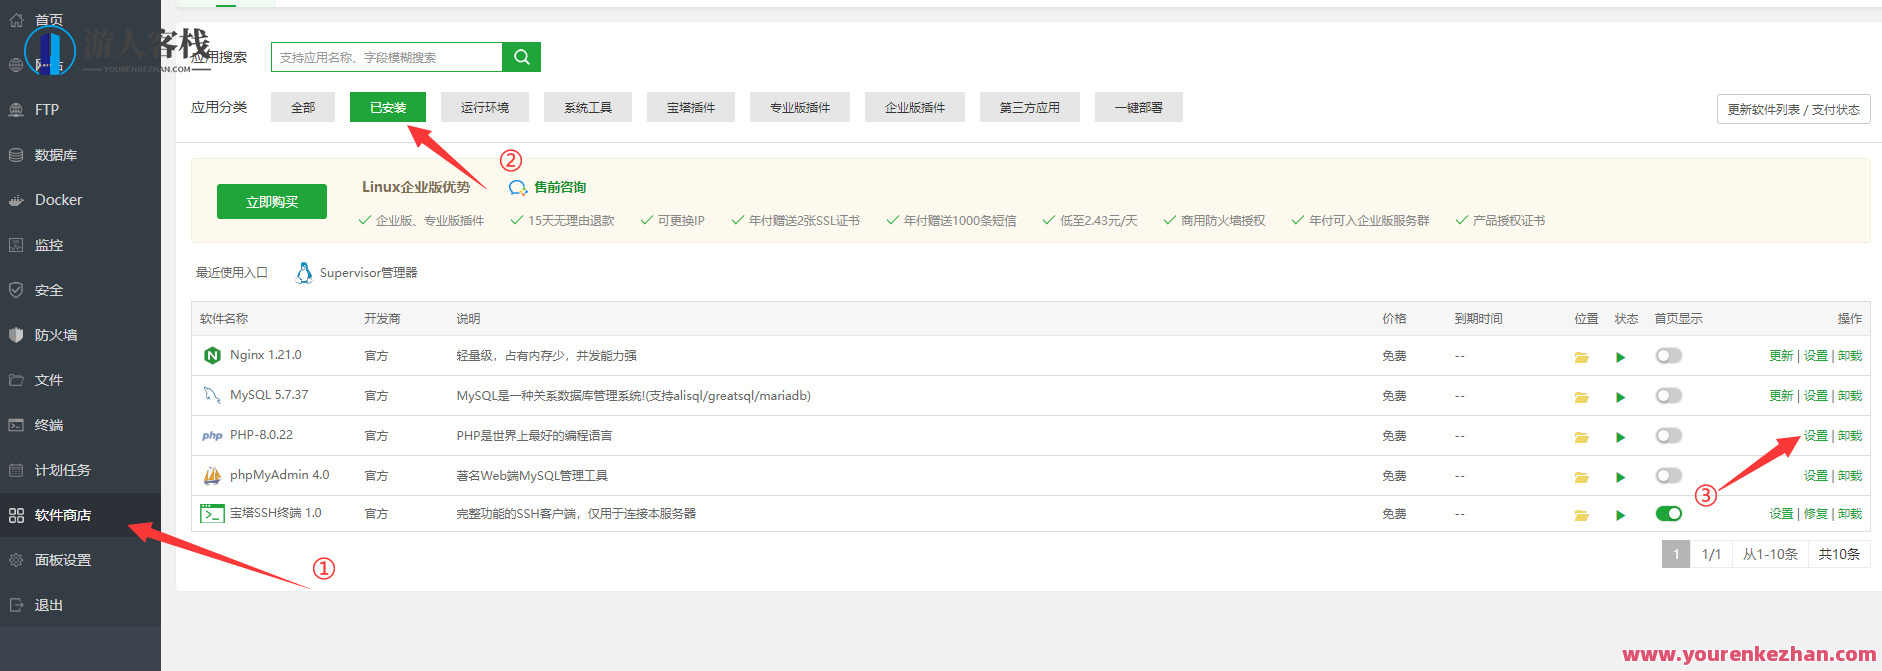Open 安全 in the sidebar
1882x671 pixels.
(80, 290)
